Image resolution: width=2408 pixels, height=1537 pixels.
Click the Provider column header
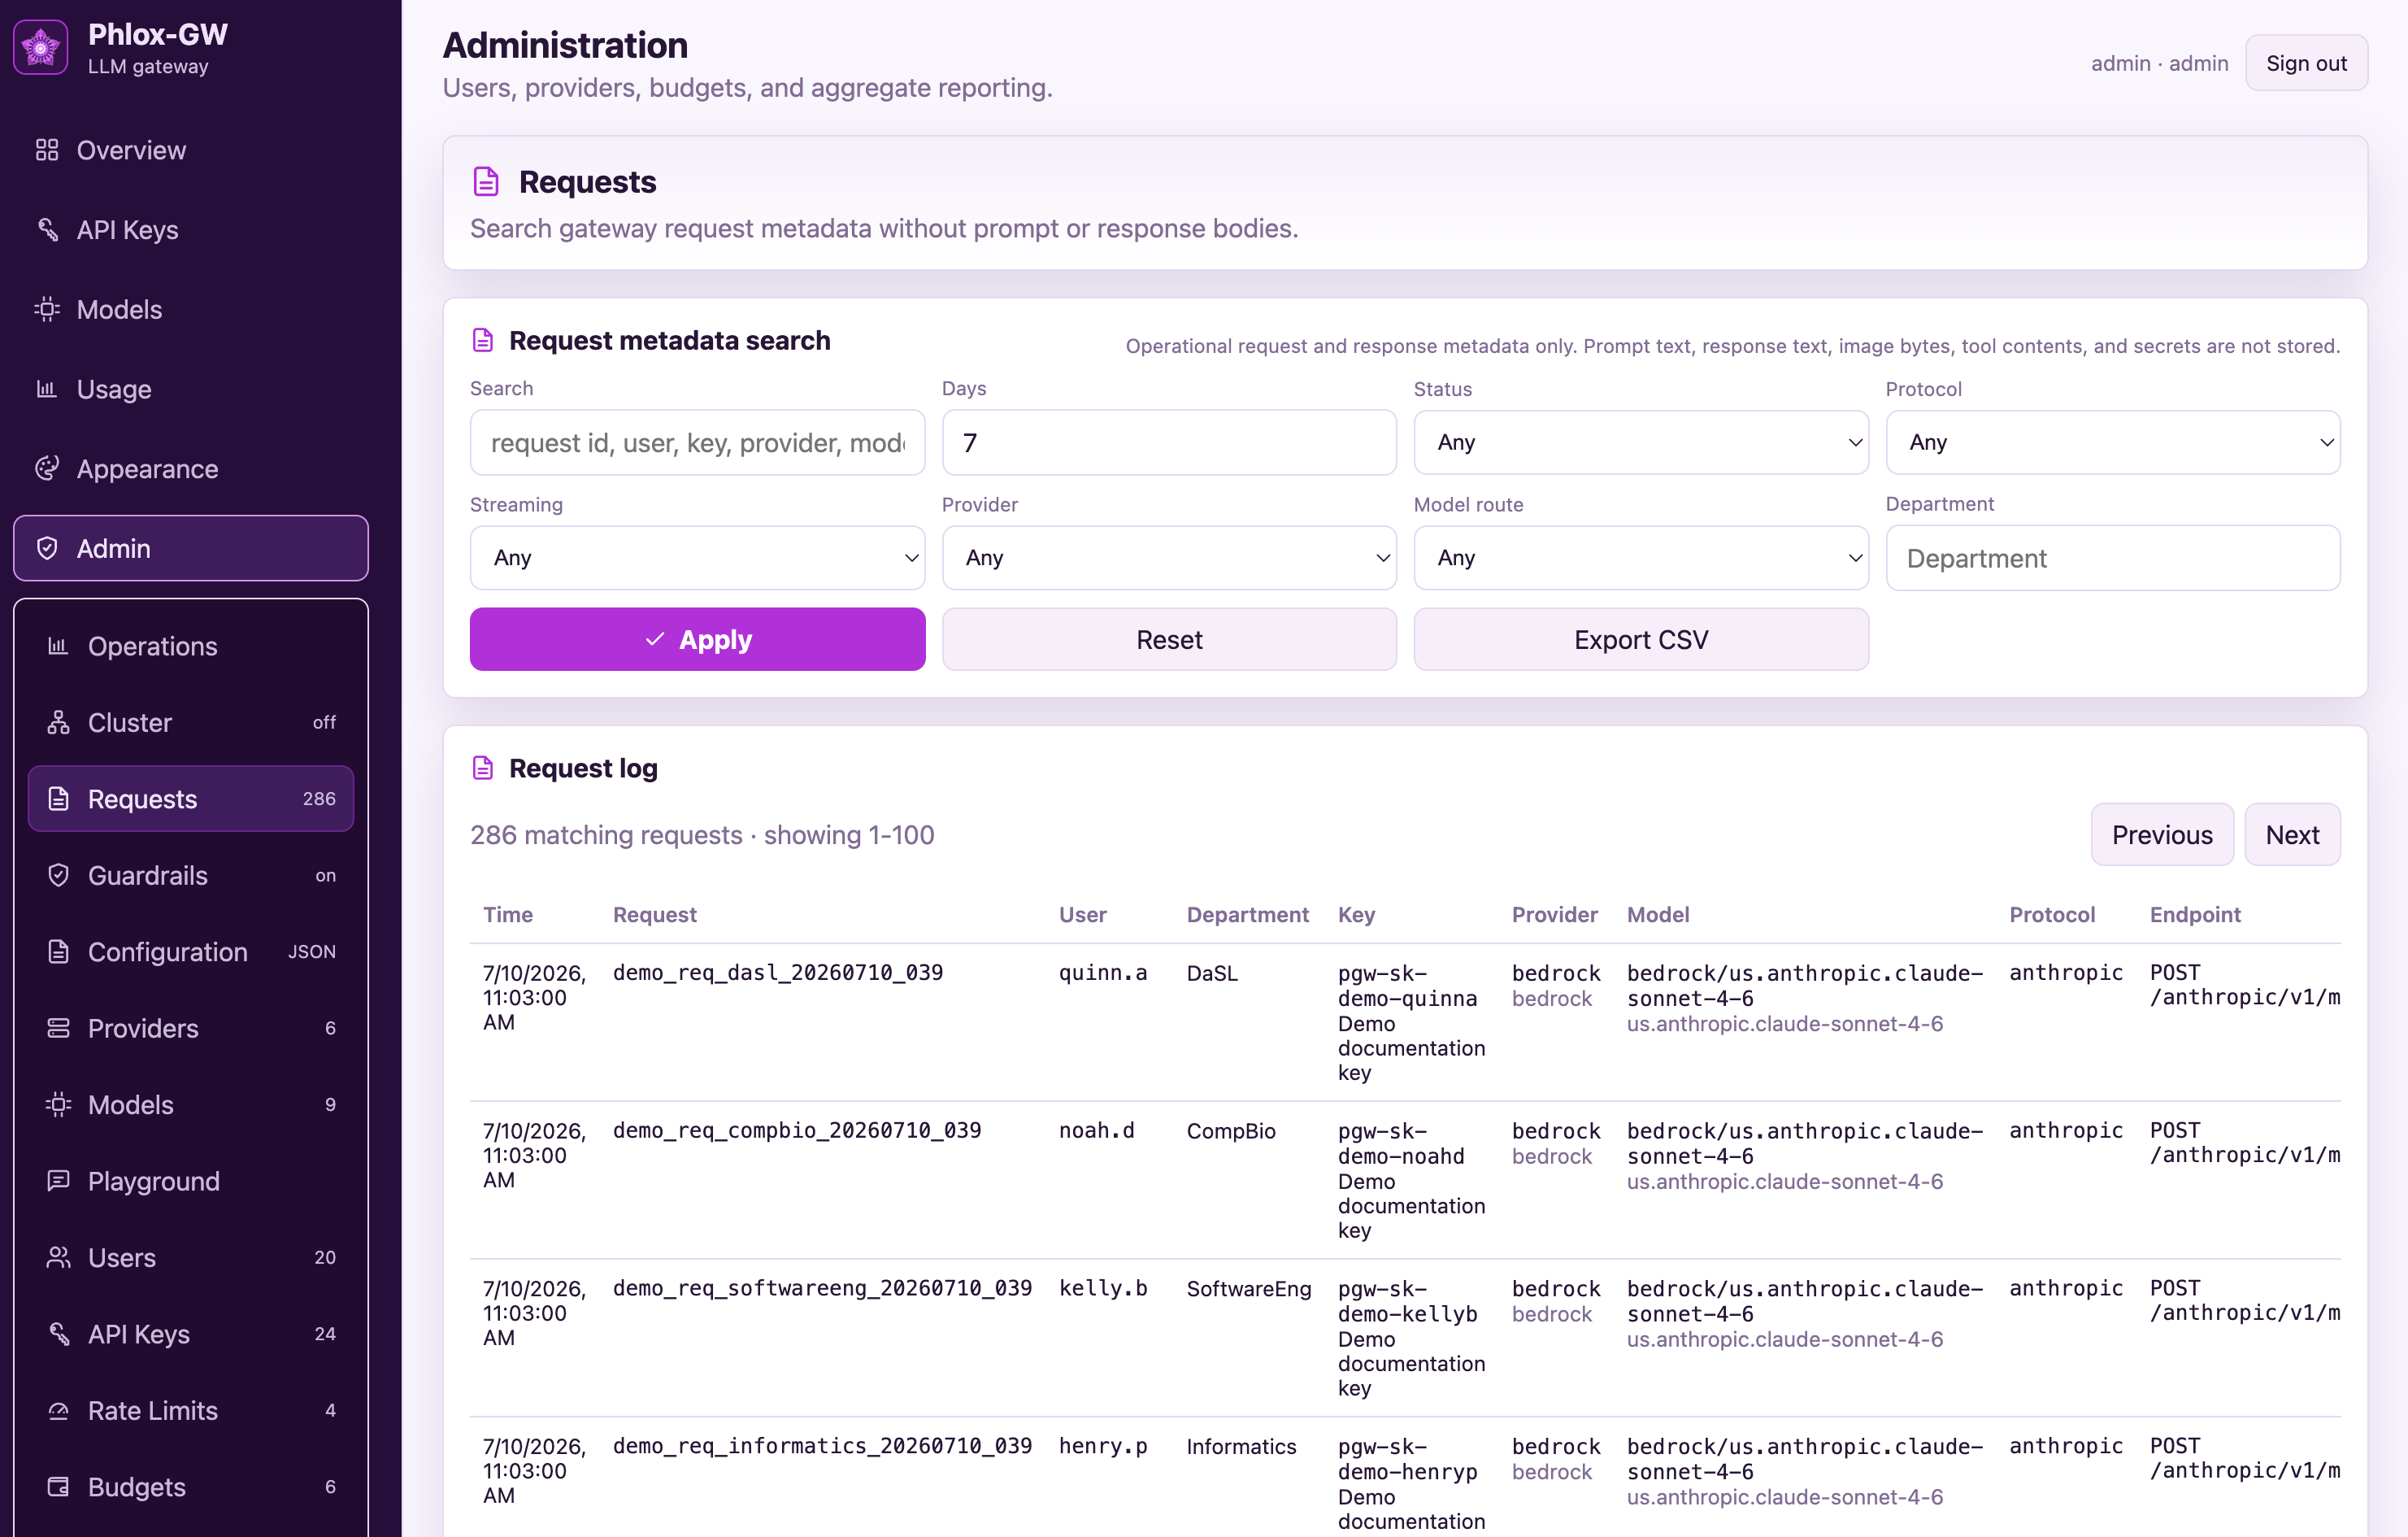click(1554, 914)
